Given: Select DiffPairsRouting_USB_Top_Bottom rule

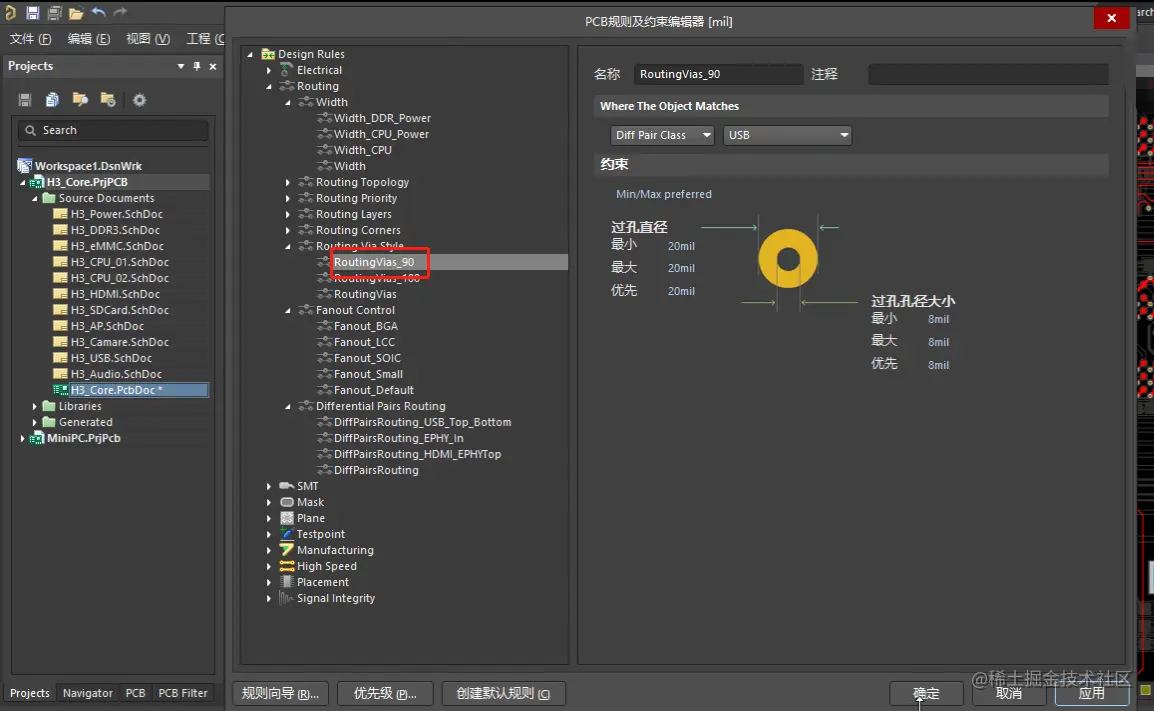Looking at the screenshot, I should pyautogui.click(x=422, y=422).
